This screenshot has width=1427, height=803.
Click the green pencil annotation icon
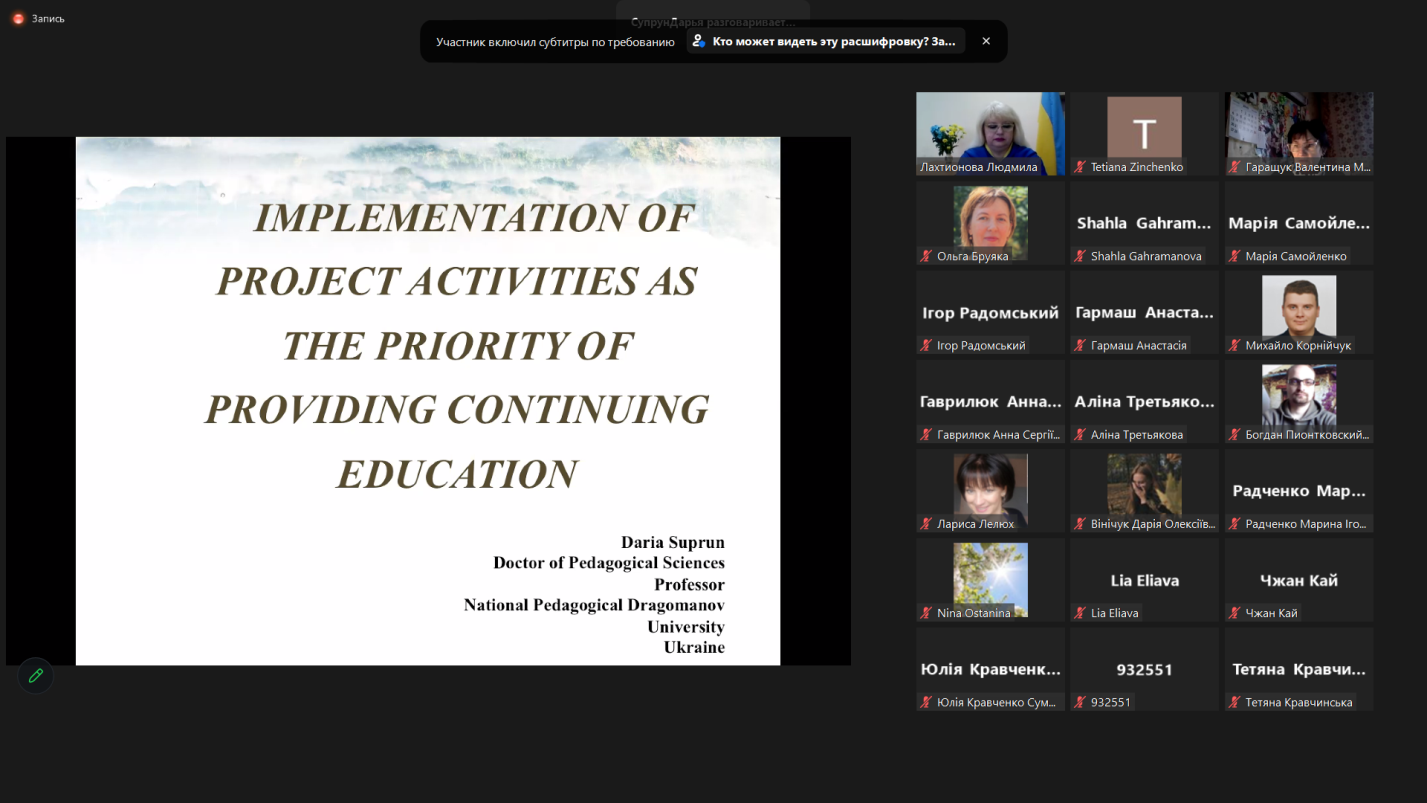coord(36,676)
